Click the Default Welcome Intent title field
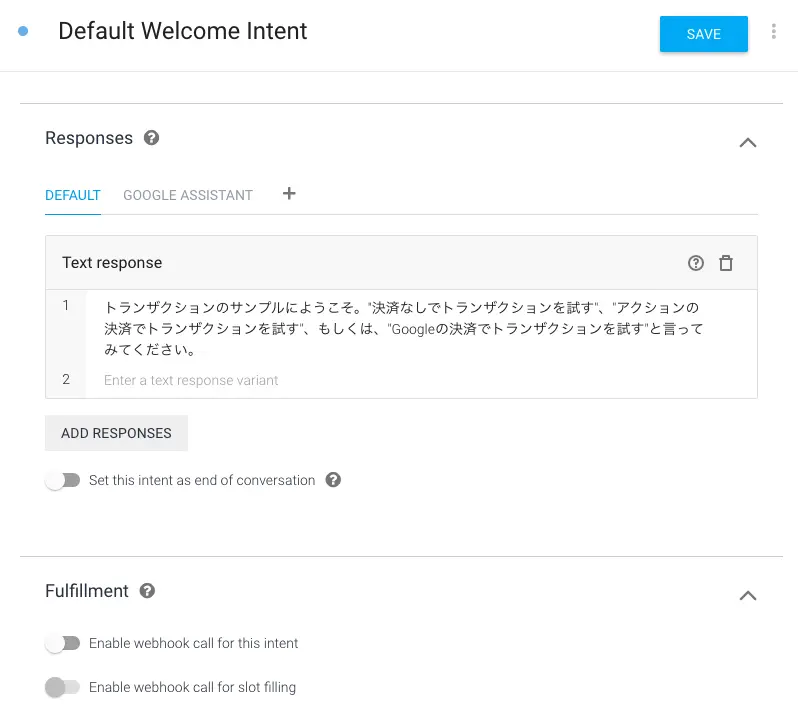The image size is (798, 720). (x=183, y=31)
